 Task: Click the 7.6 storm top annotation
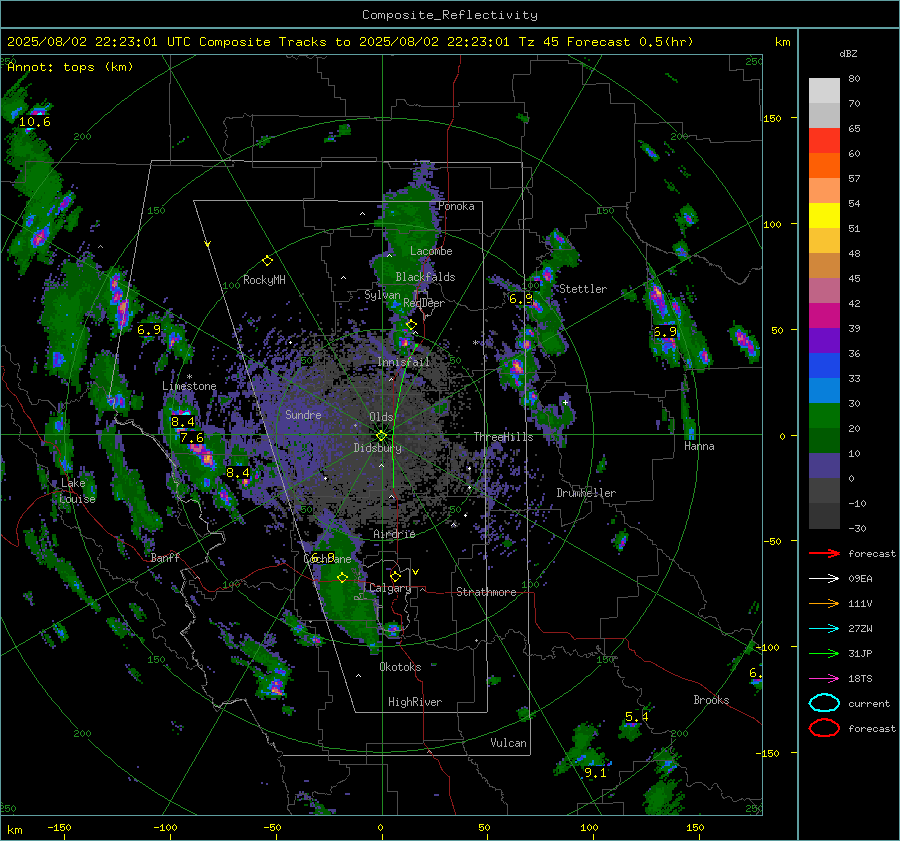point(192,437)
